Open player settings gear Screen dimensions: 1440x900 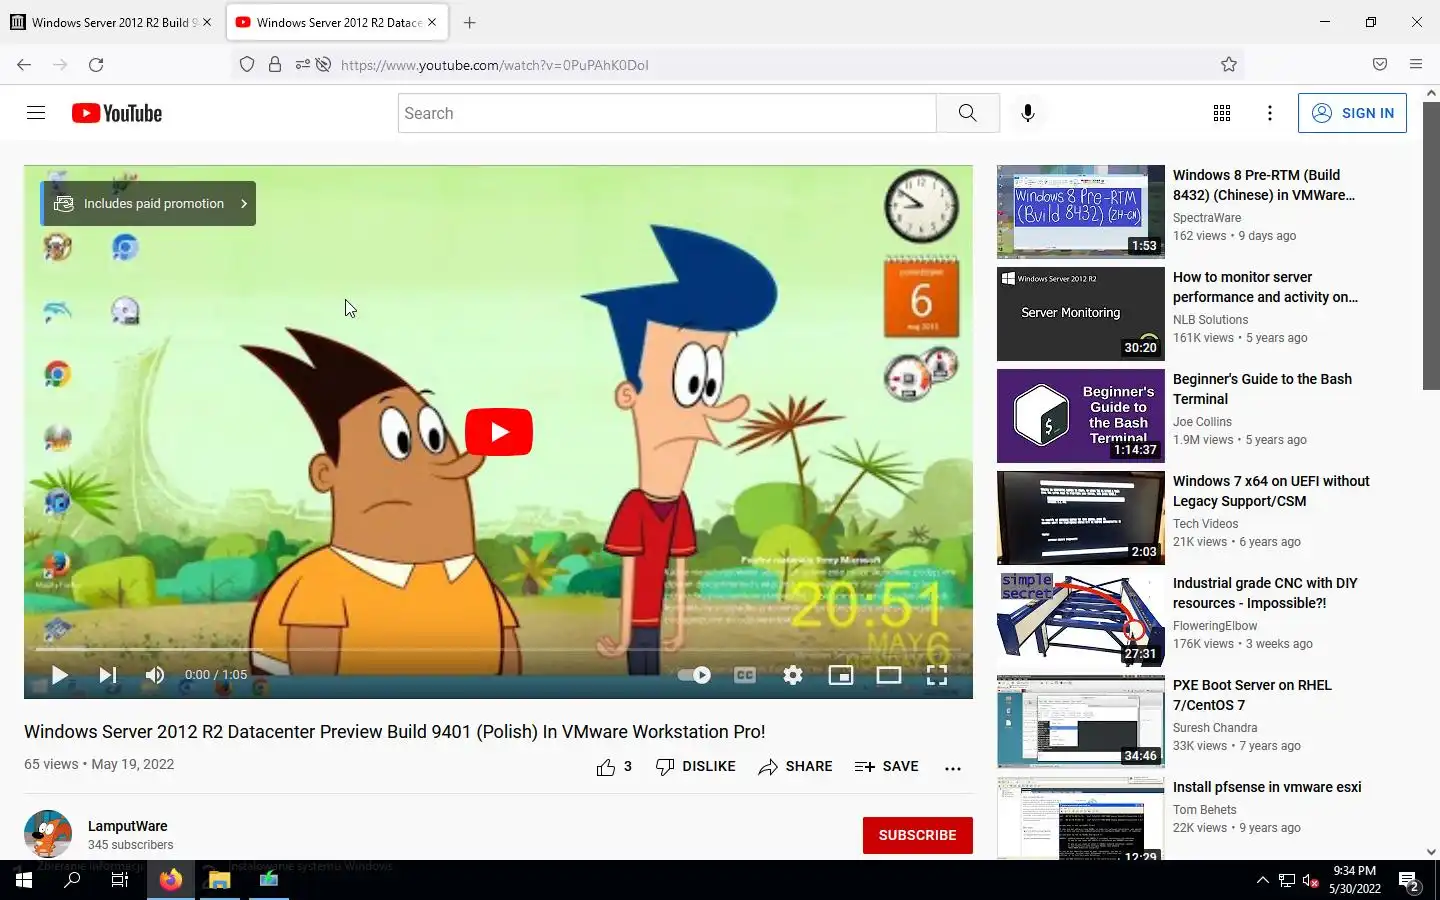point(793,675)
